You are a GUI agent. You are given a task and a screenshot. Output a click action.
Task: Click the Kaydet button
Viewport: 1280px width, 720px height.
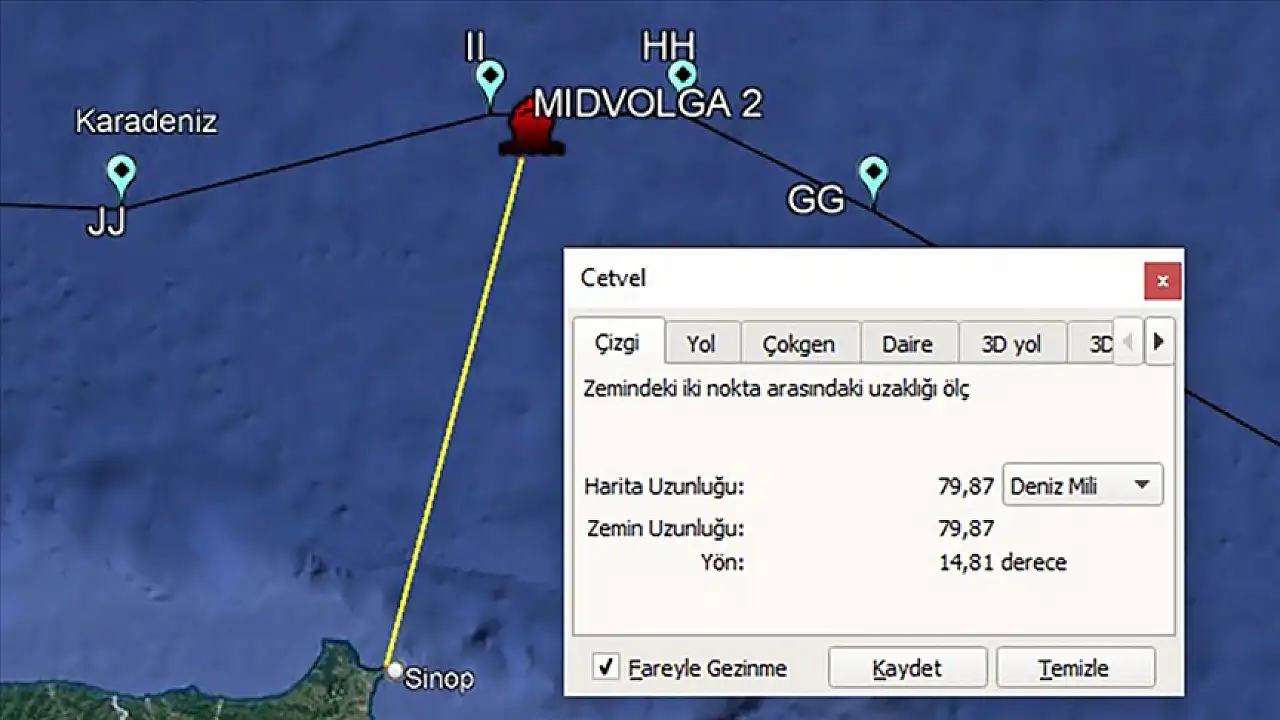[x=907, y=668]
